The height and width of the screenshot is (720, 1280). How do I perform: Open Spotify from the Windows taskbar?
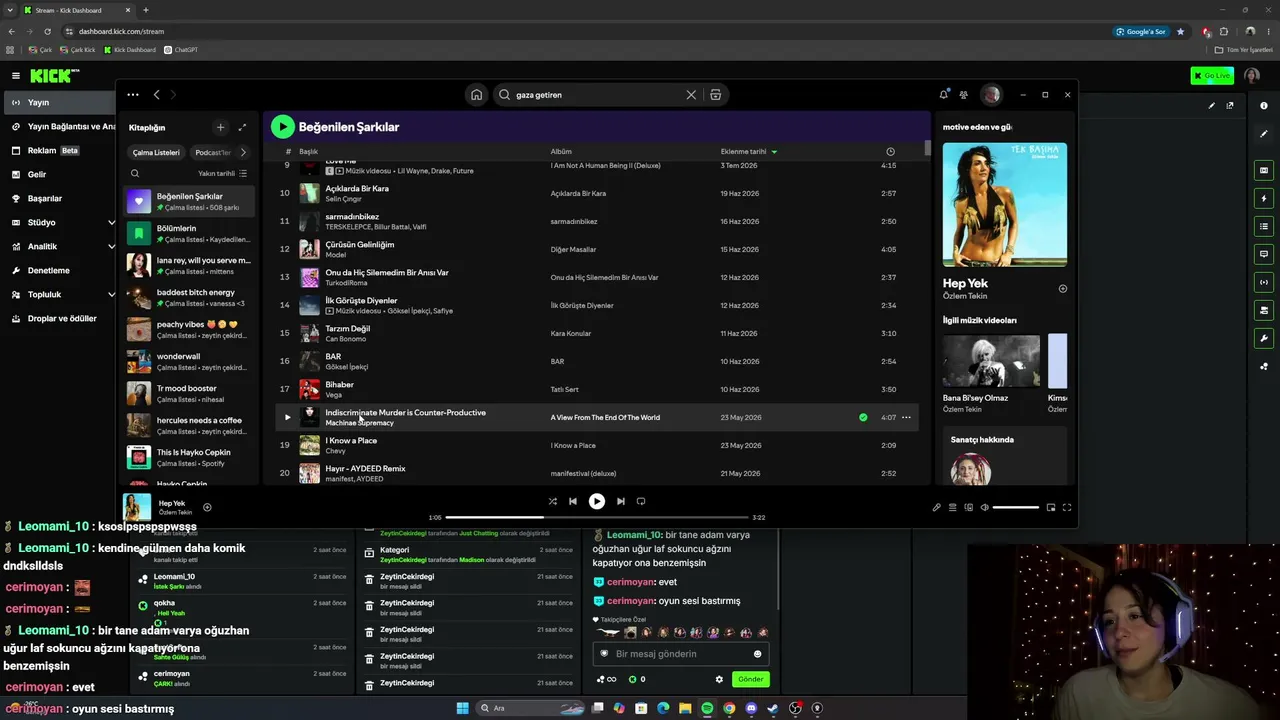707,708
